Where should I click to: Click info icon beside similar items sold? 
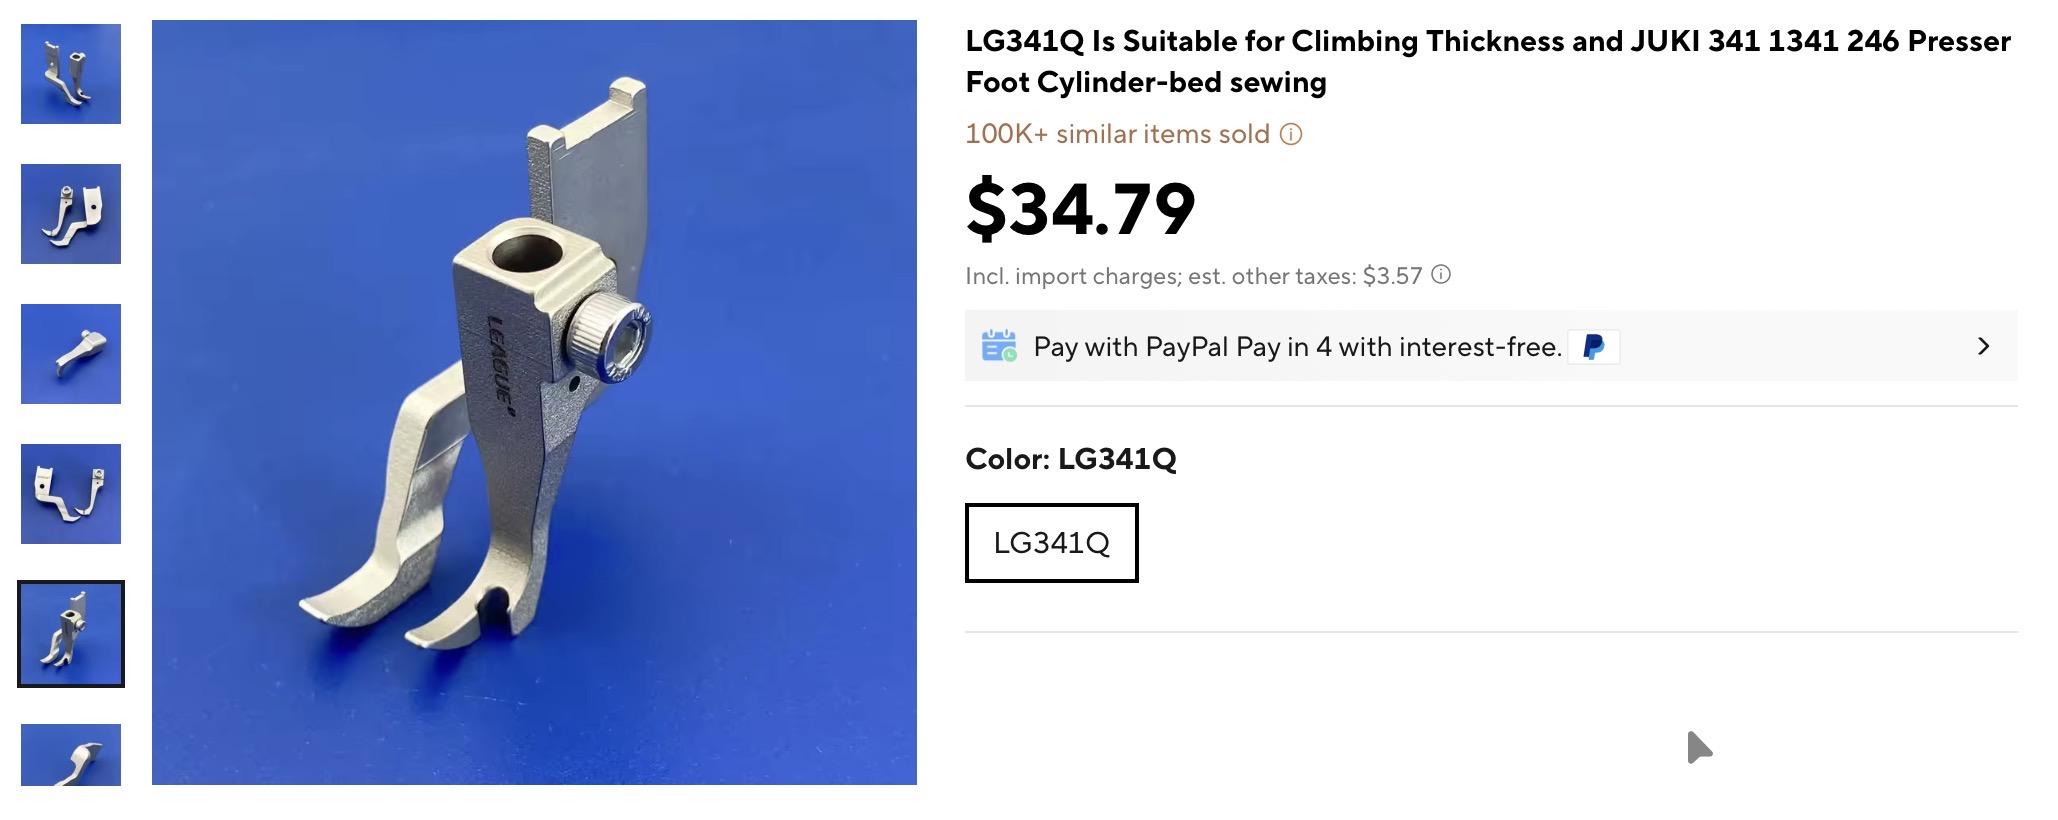1291,134
